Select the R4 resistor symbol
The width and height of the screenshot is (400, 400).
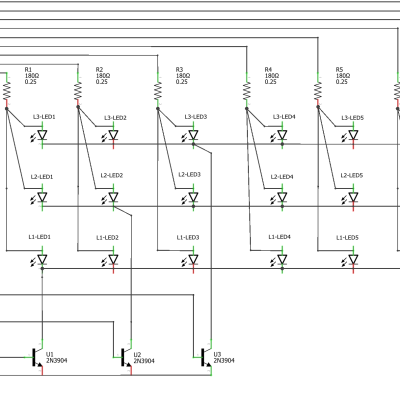[x=247, y=91]
